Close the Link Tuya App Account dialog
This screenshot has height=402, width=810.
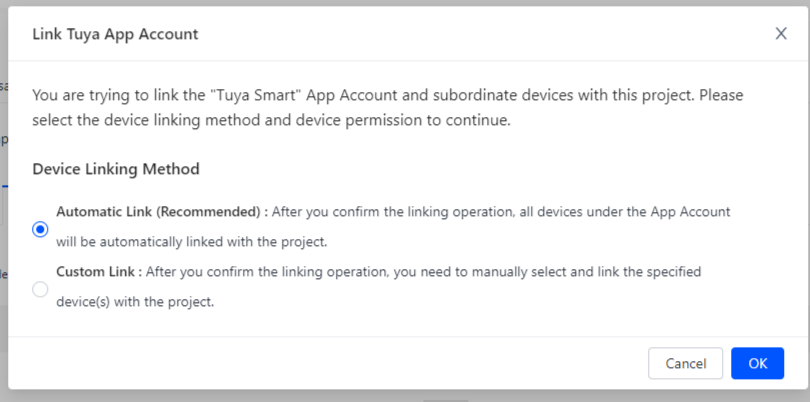[x=781, y=34]
